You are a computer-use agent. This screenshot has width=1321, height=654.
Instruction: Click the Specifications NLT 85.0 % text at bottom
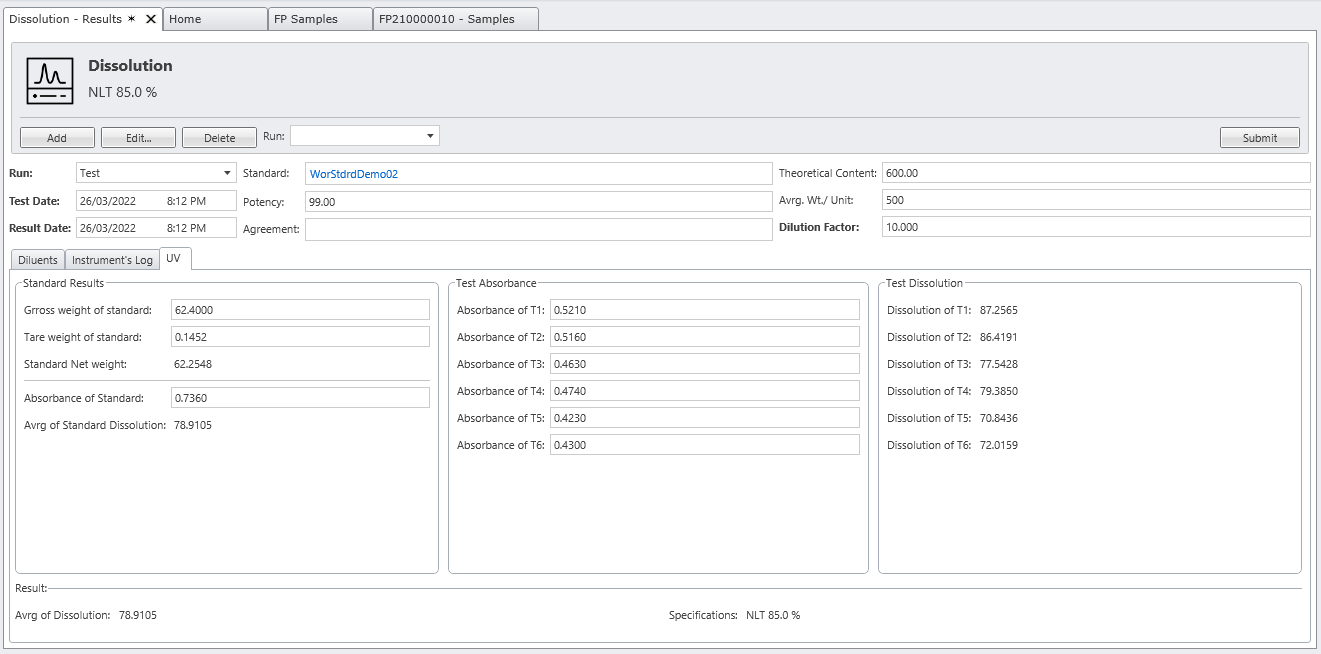[773, 616]
